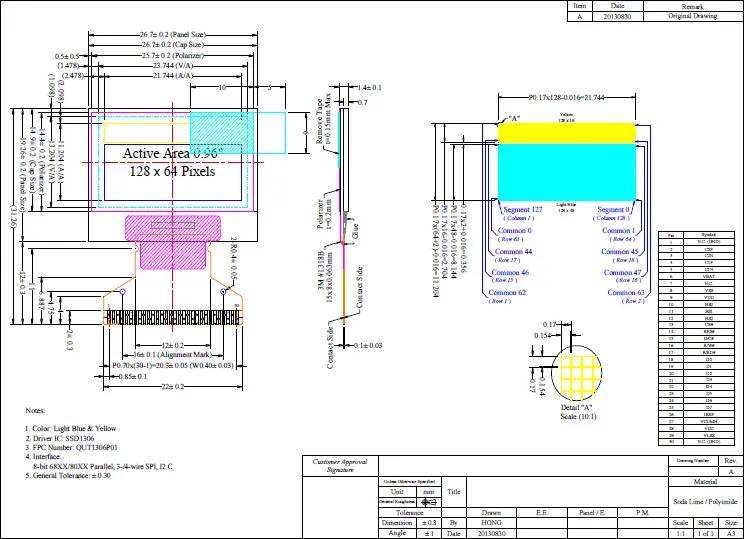
Task: Select the "1 of 1" sheet count cell
Action: click(x=706, y=533)
